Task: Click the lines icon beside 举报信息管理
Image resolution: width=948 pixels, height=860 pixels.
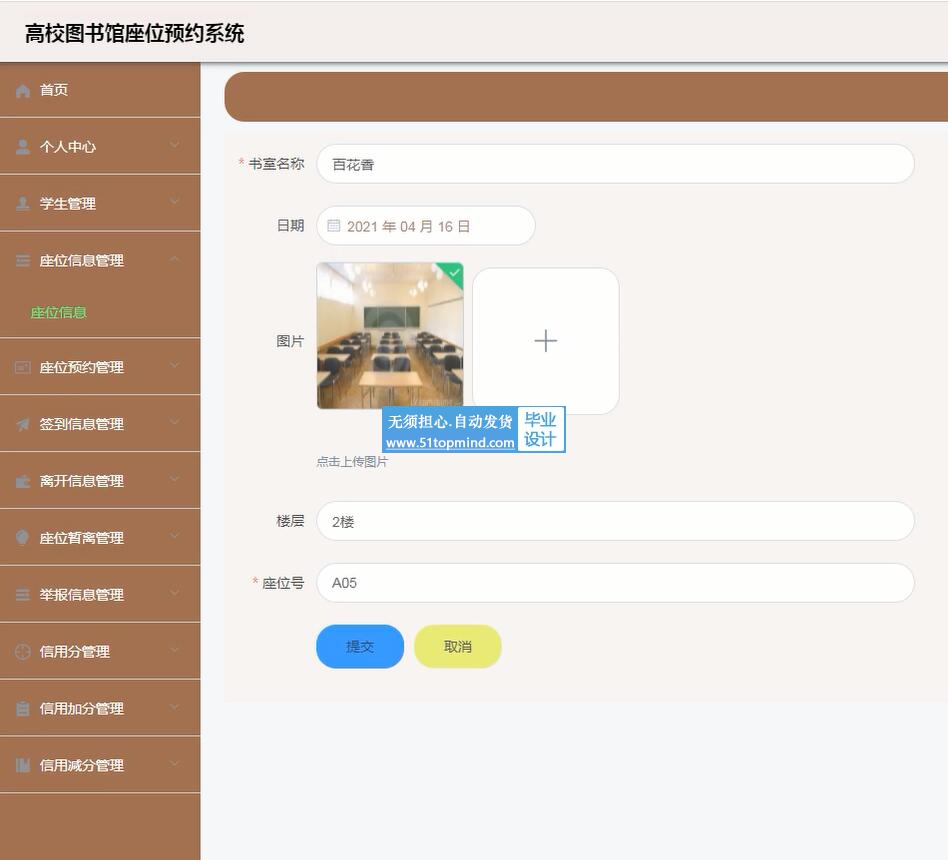Action: click(x=23, y=595)
